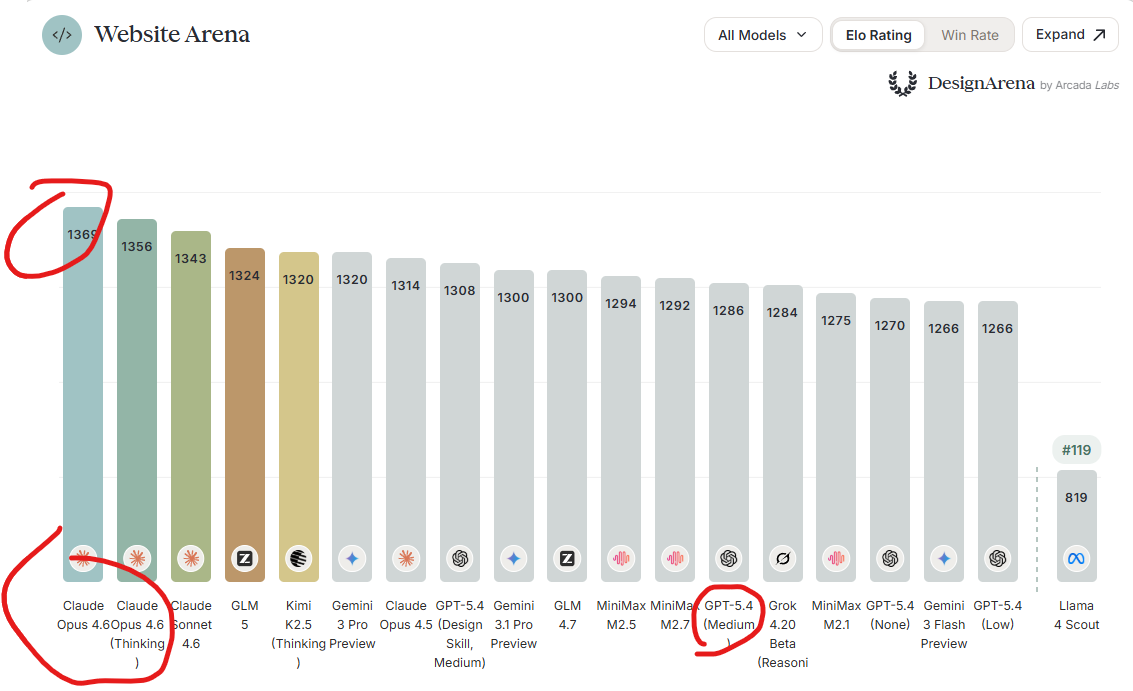
Task: Select the Llama 4 Scout bar at 819
Action: point(1076,520)
